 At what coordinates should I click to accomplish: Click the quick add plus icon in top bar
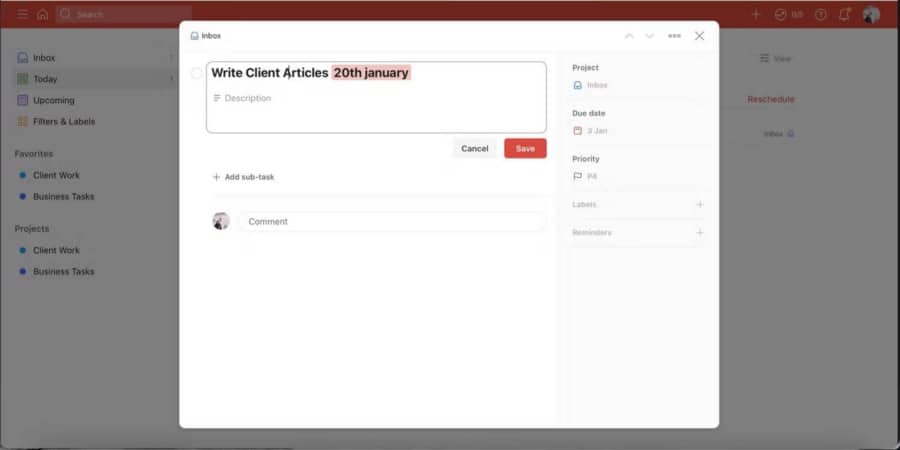(x=756, y=14)
